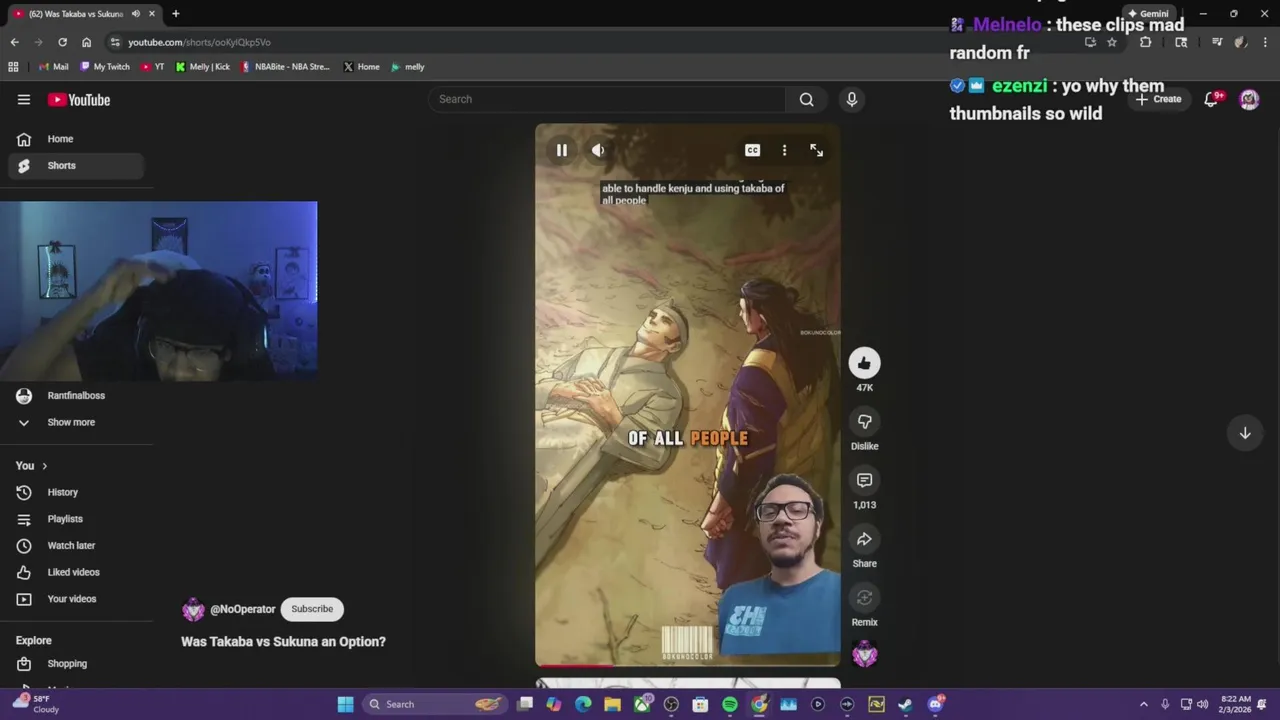Open the comments with 1,013 comments

click(865, 481)
